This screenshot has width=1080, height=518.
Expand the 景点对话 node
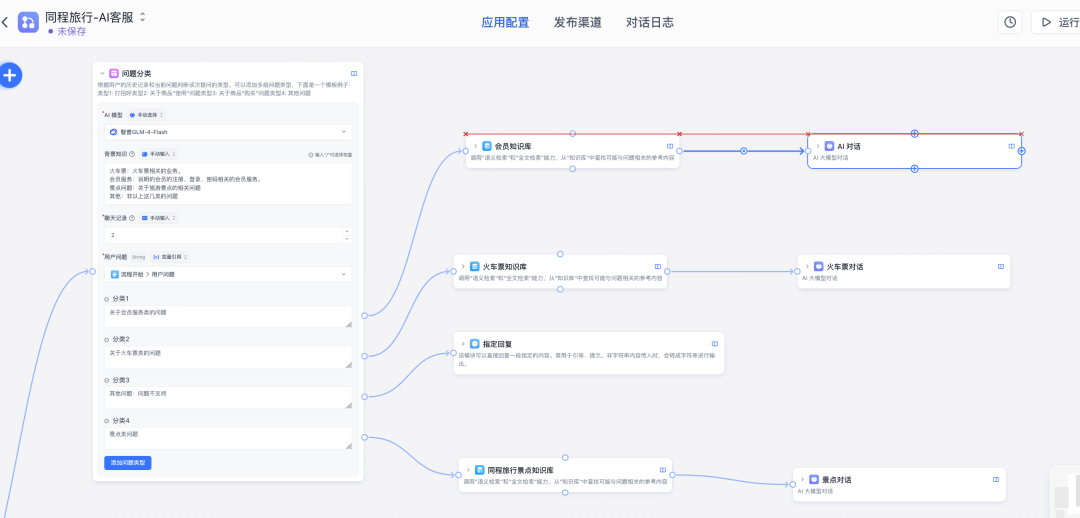coord(803,479)
